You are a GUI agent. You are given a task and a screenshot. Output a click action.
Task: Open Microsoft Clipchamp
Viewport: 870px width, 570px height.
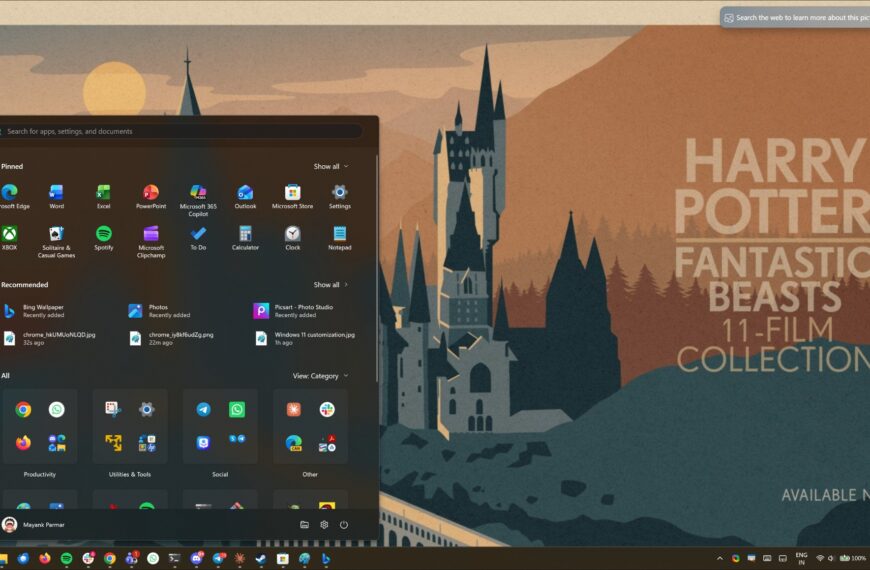[151, 241]
